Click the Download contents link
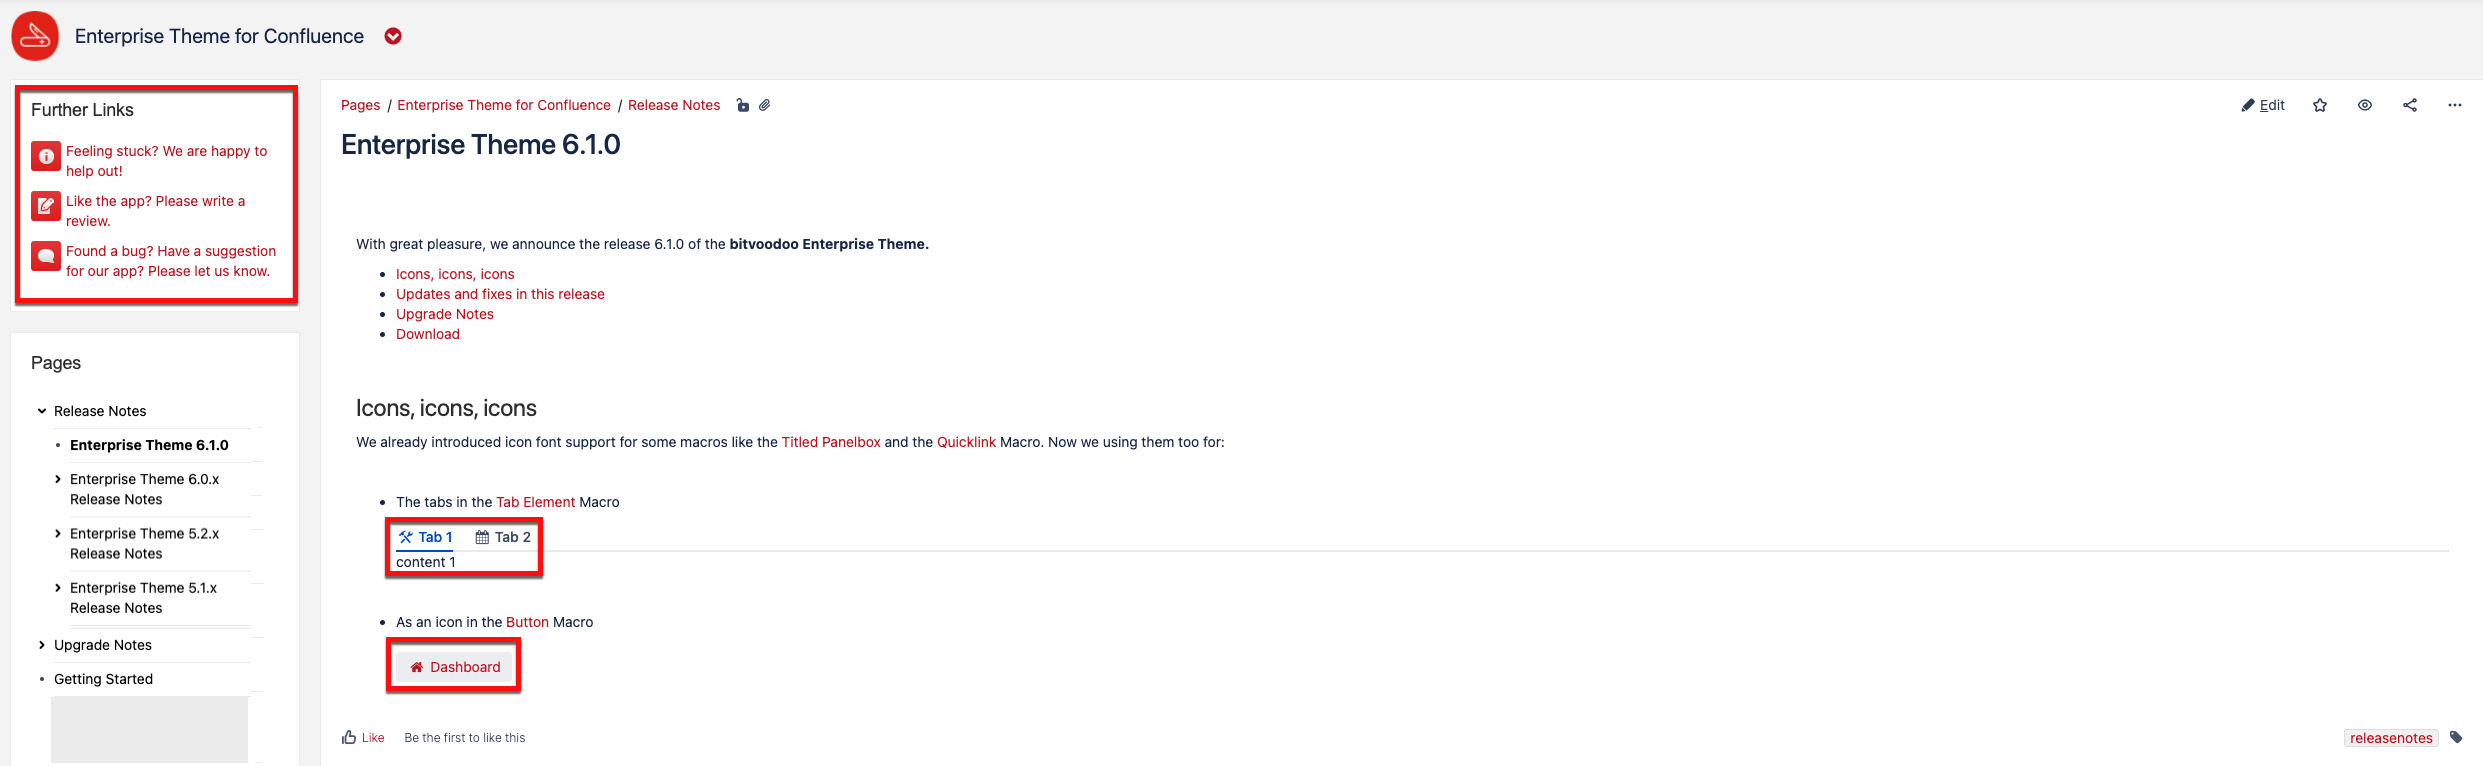 tap(428, 334)
